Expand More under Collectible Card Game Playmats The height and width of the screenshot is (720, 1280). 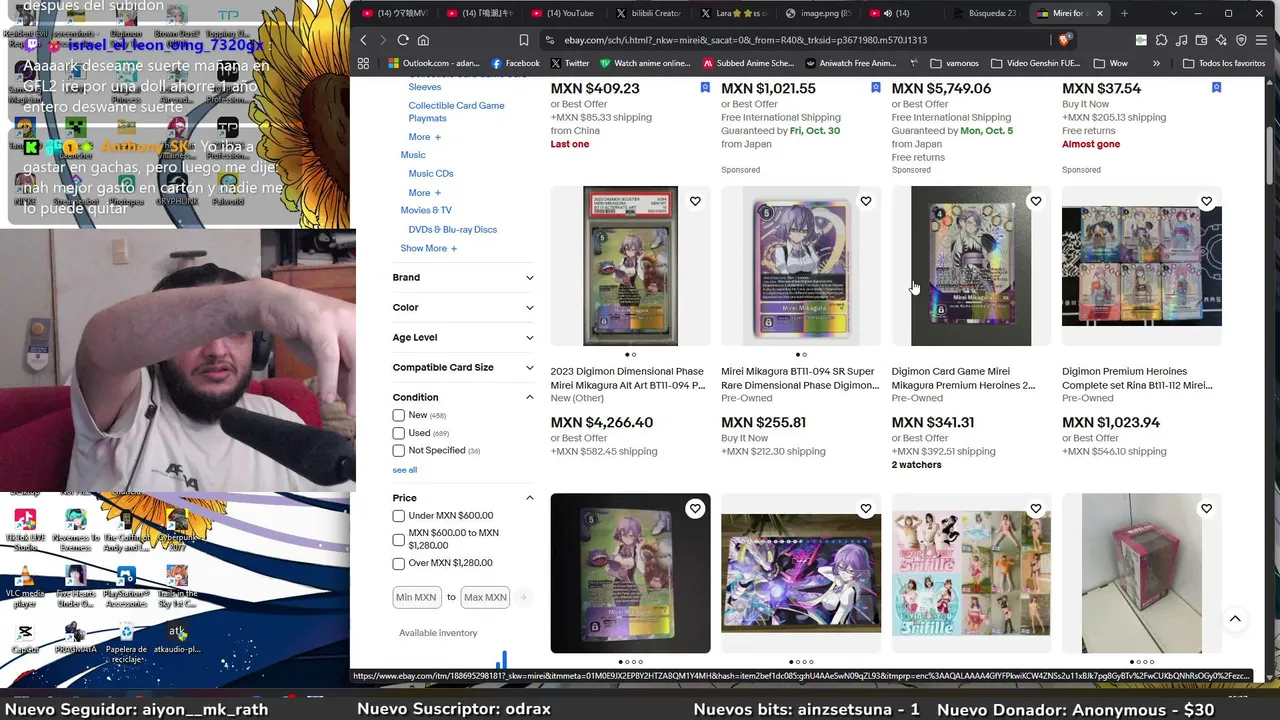[424, 137]
